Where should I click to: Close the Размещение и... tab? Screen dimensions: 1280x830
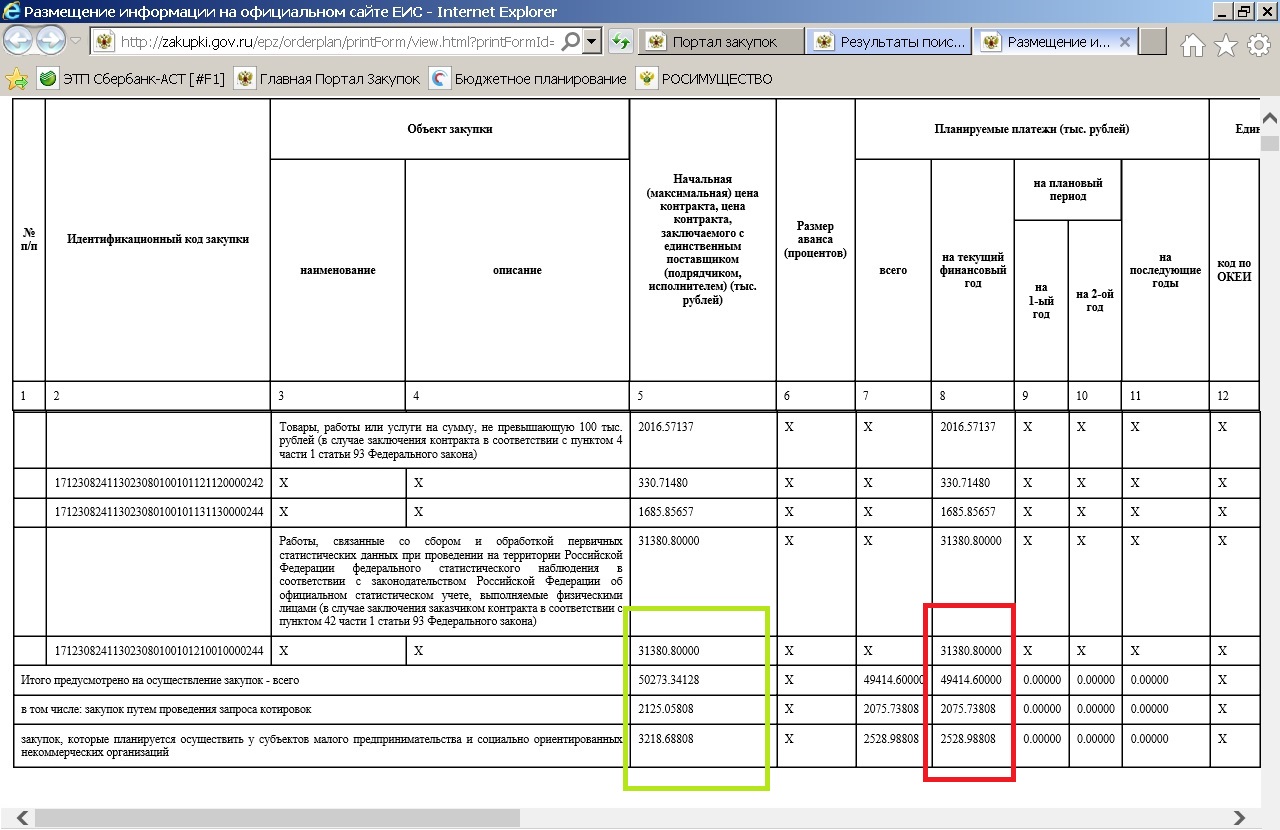click(x=1124, y=42)
